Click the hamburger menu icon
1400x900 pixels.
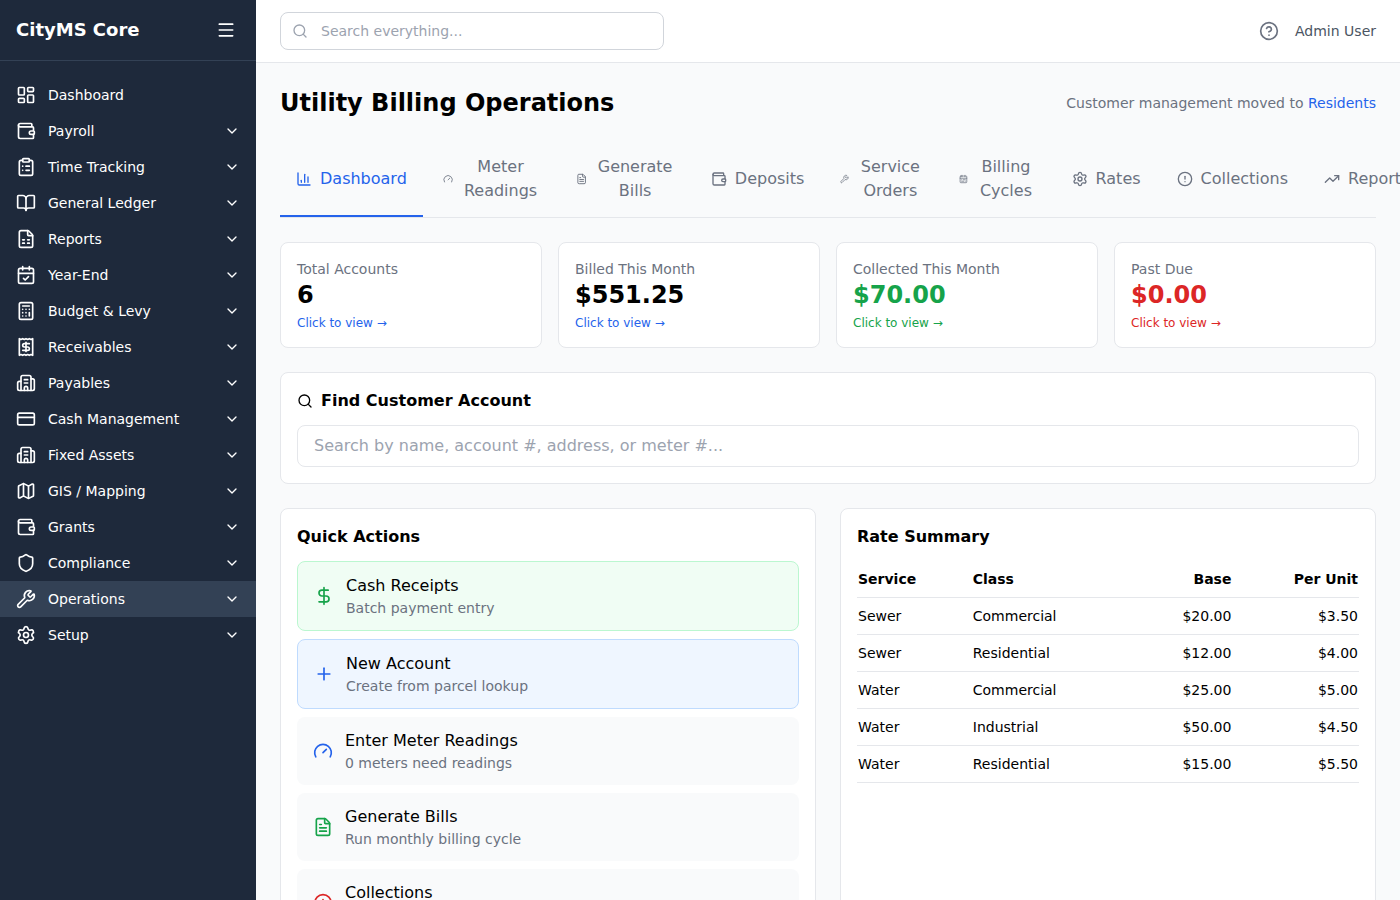(x=225, y=30)
